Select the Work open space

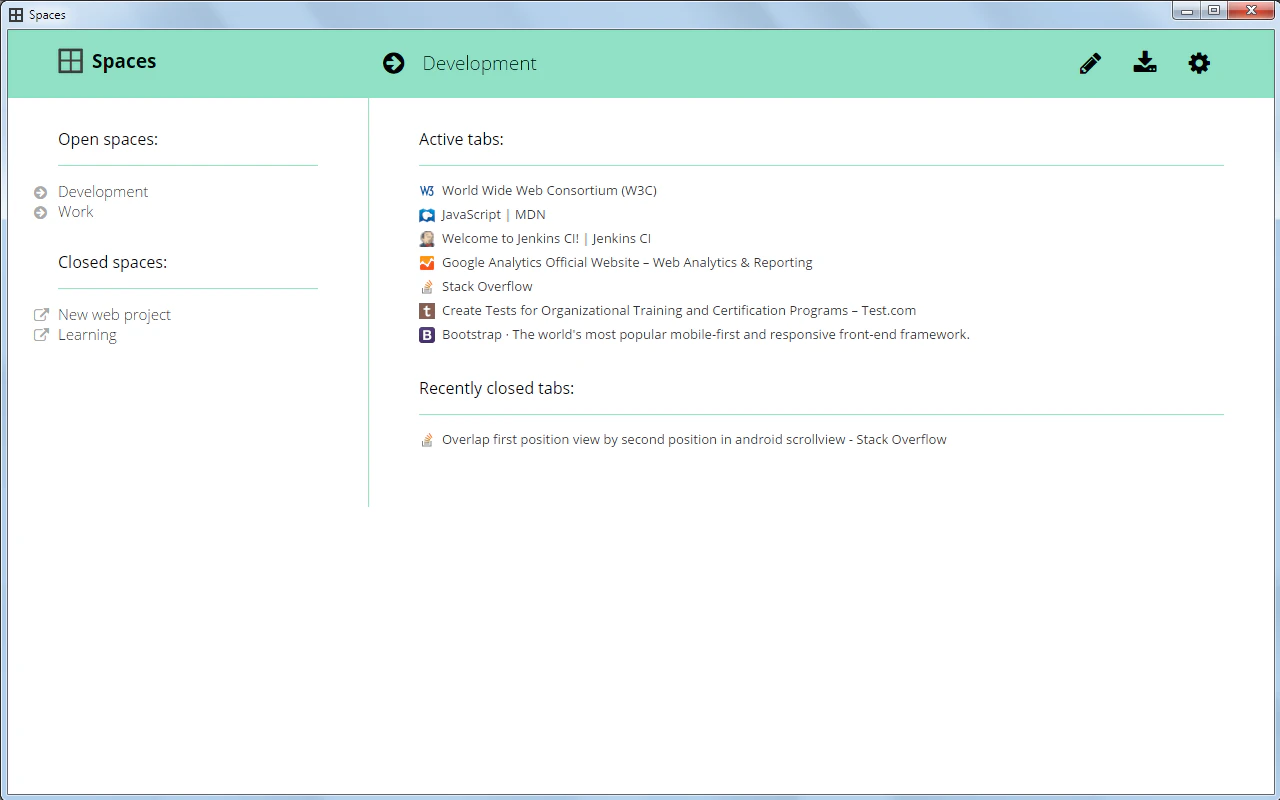click(x=76, y=212)
